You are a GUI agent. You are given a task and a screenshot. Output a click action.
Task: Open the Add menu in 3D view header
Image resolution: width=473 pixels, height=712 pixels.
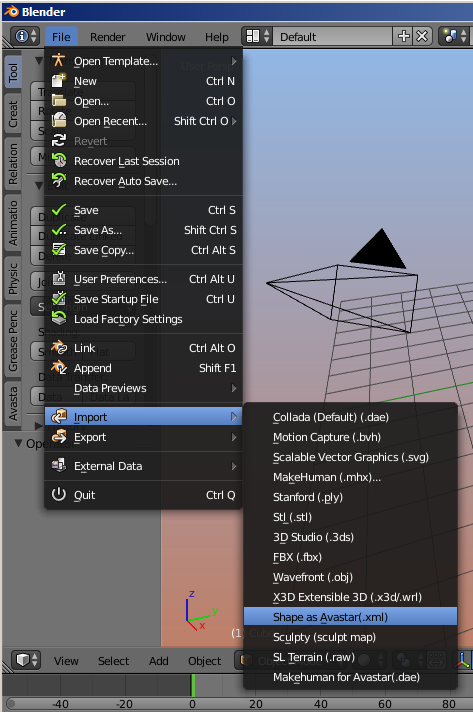tap(158, 661)
